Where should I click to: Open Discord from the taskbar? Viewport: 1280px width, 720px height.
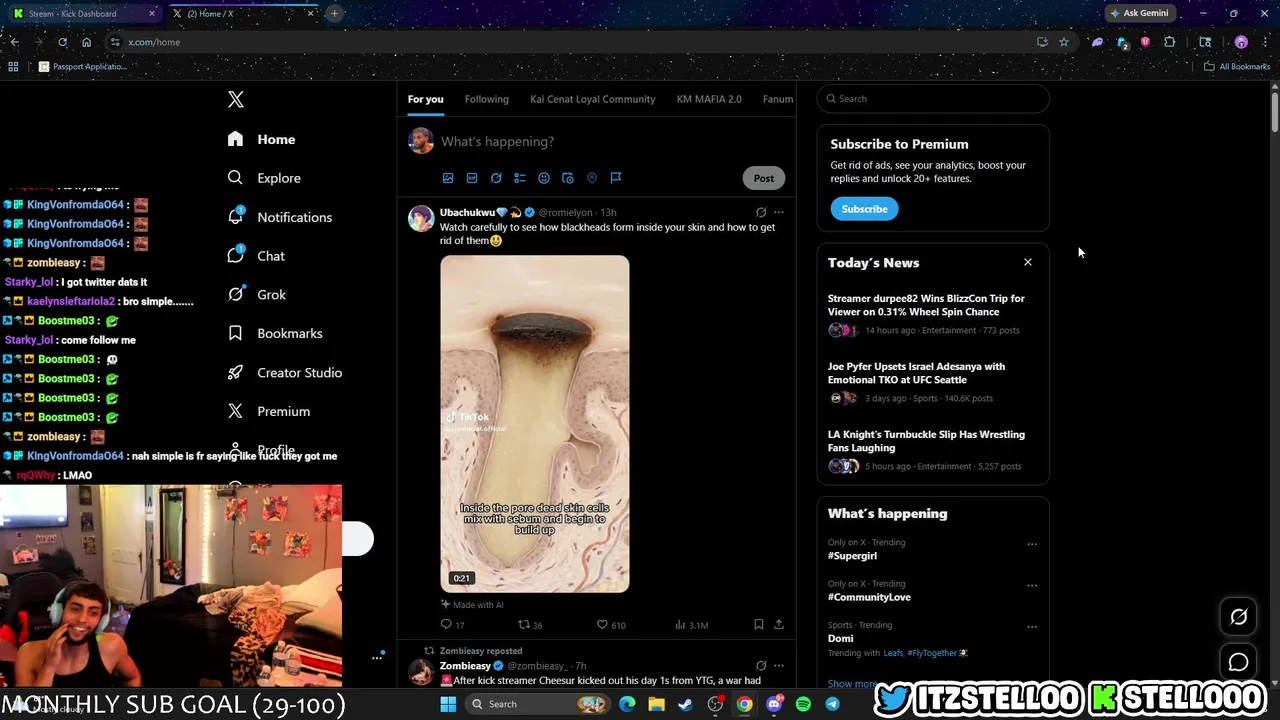point(774,704)
